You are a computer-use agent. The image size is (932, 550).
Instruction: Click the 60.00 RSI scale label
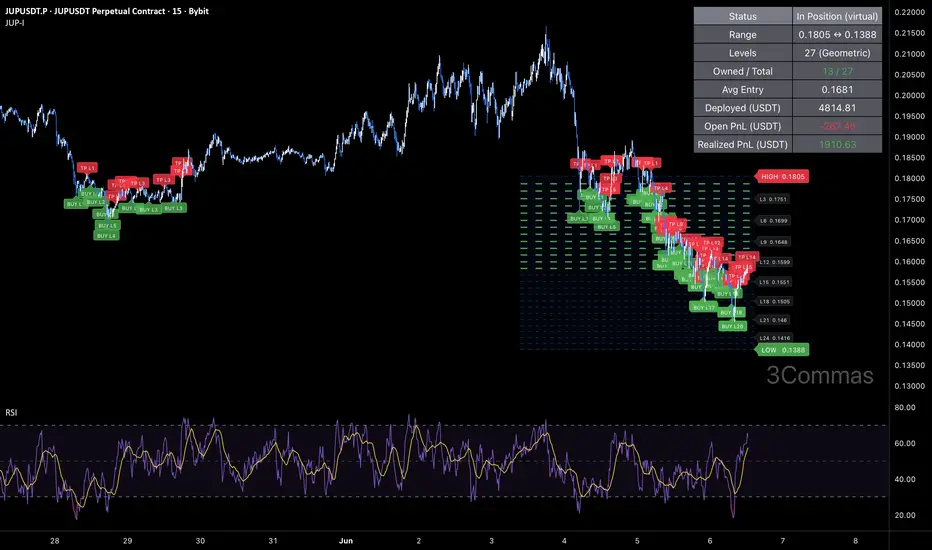905,444
